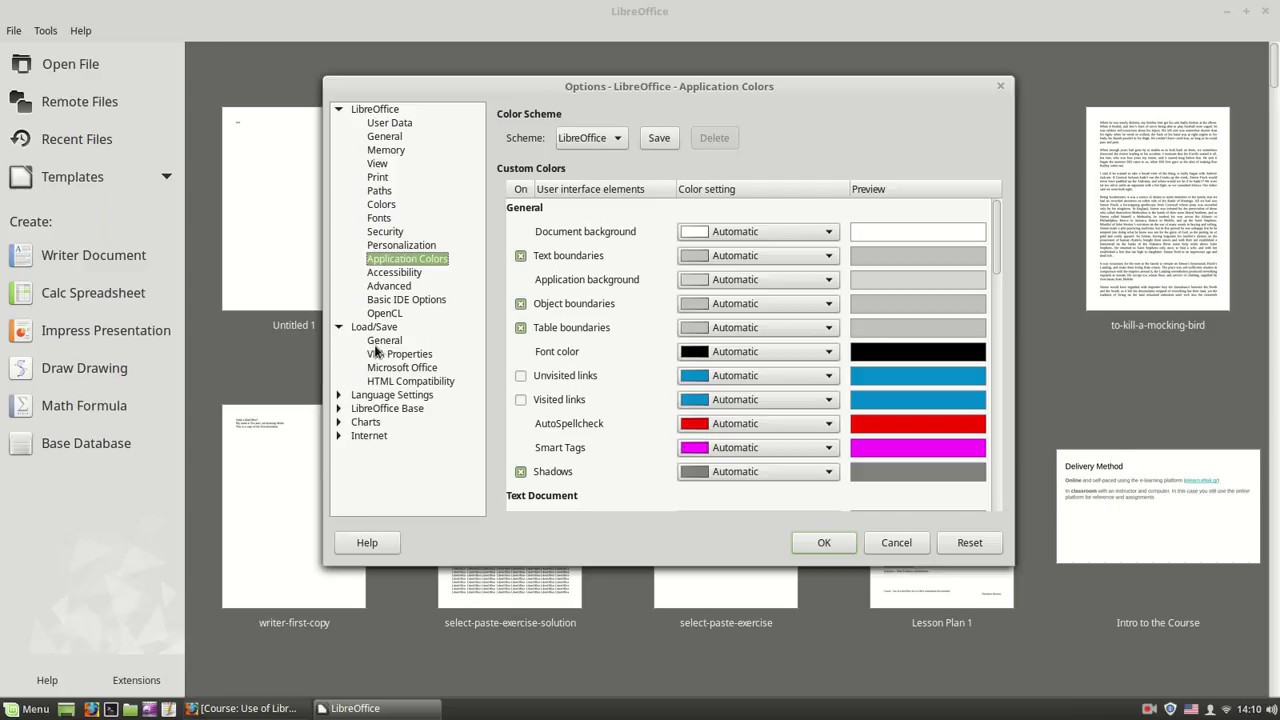Open Document background color dropdown
The height and width of the screenshot is (720, 1280).
pos(758,232)
